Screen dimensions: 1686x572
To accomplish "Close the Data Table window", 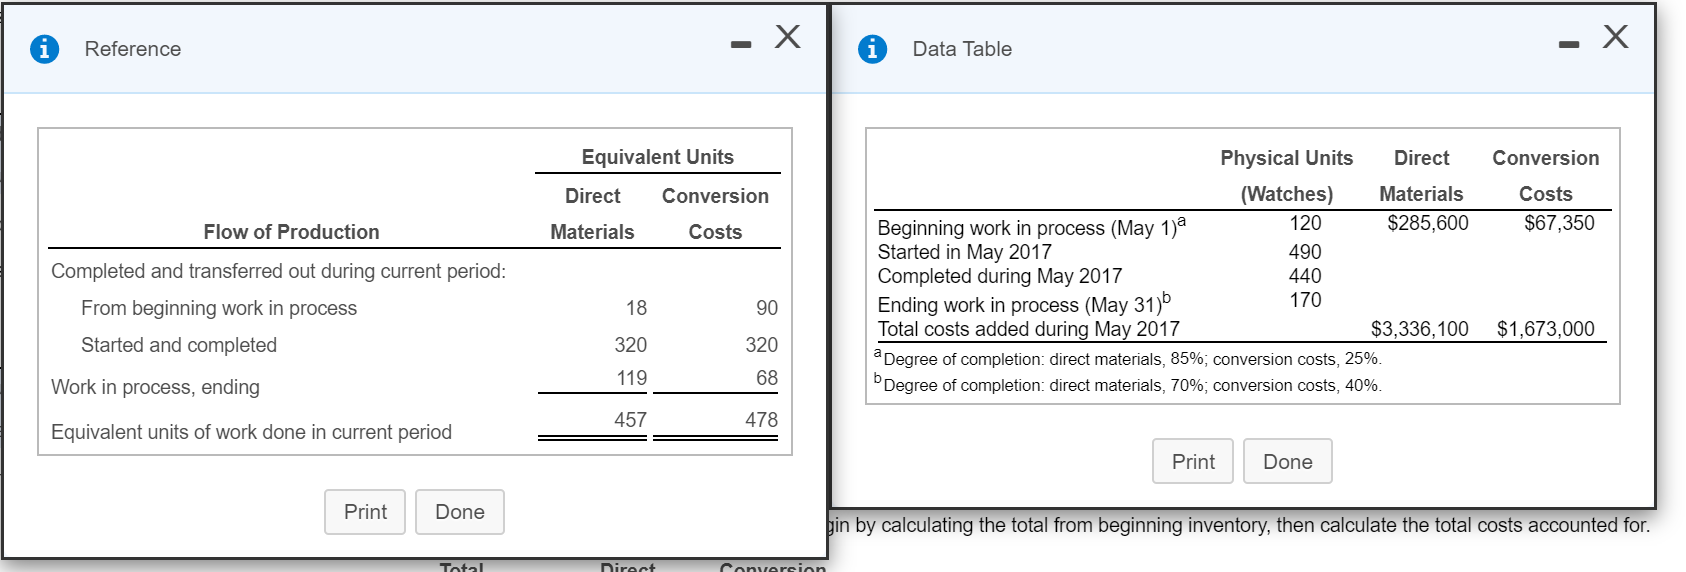I will [1616, 37].
